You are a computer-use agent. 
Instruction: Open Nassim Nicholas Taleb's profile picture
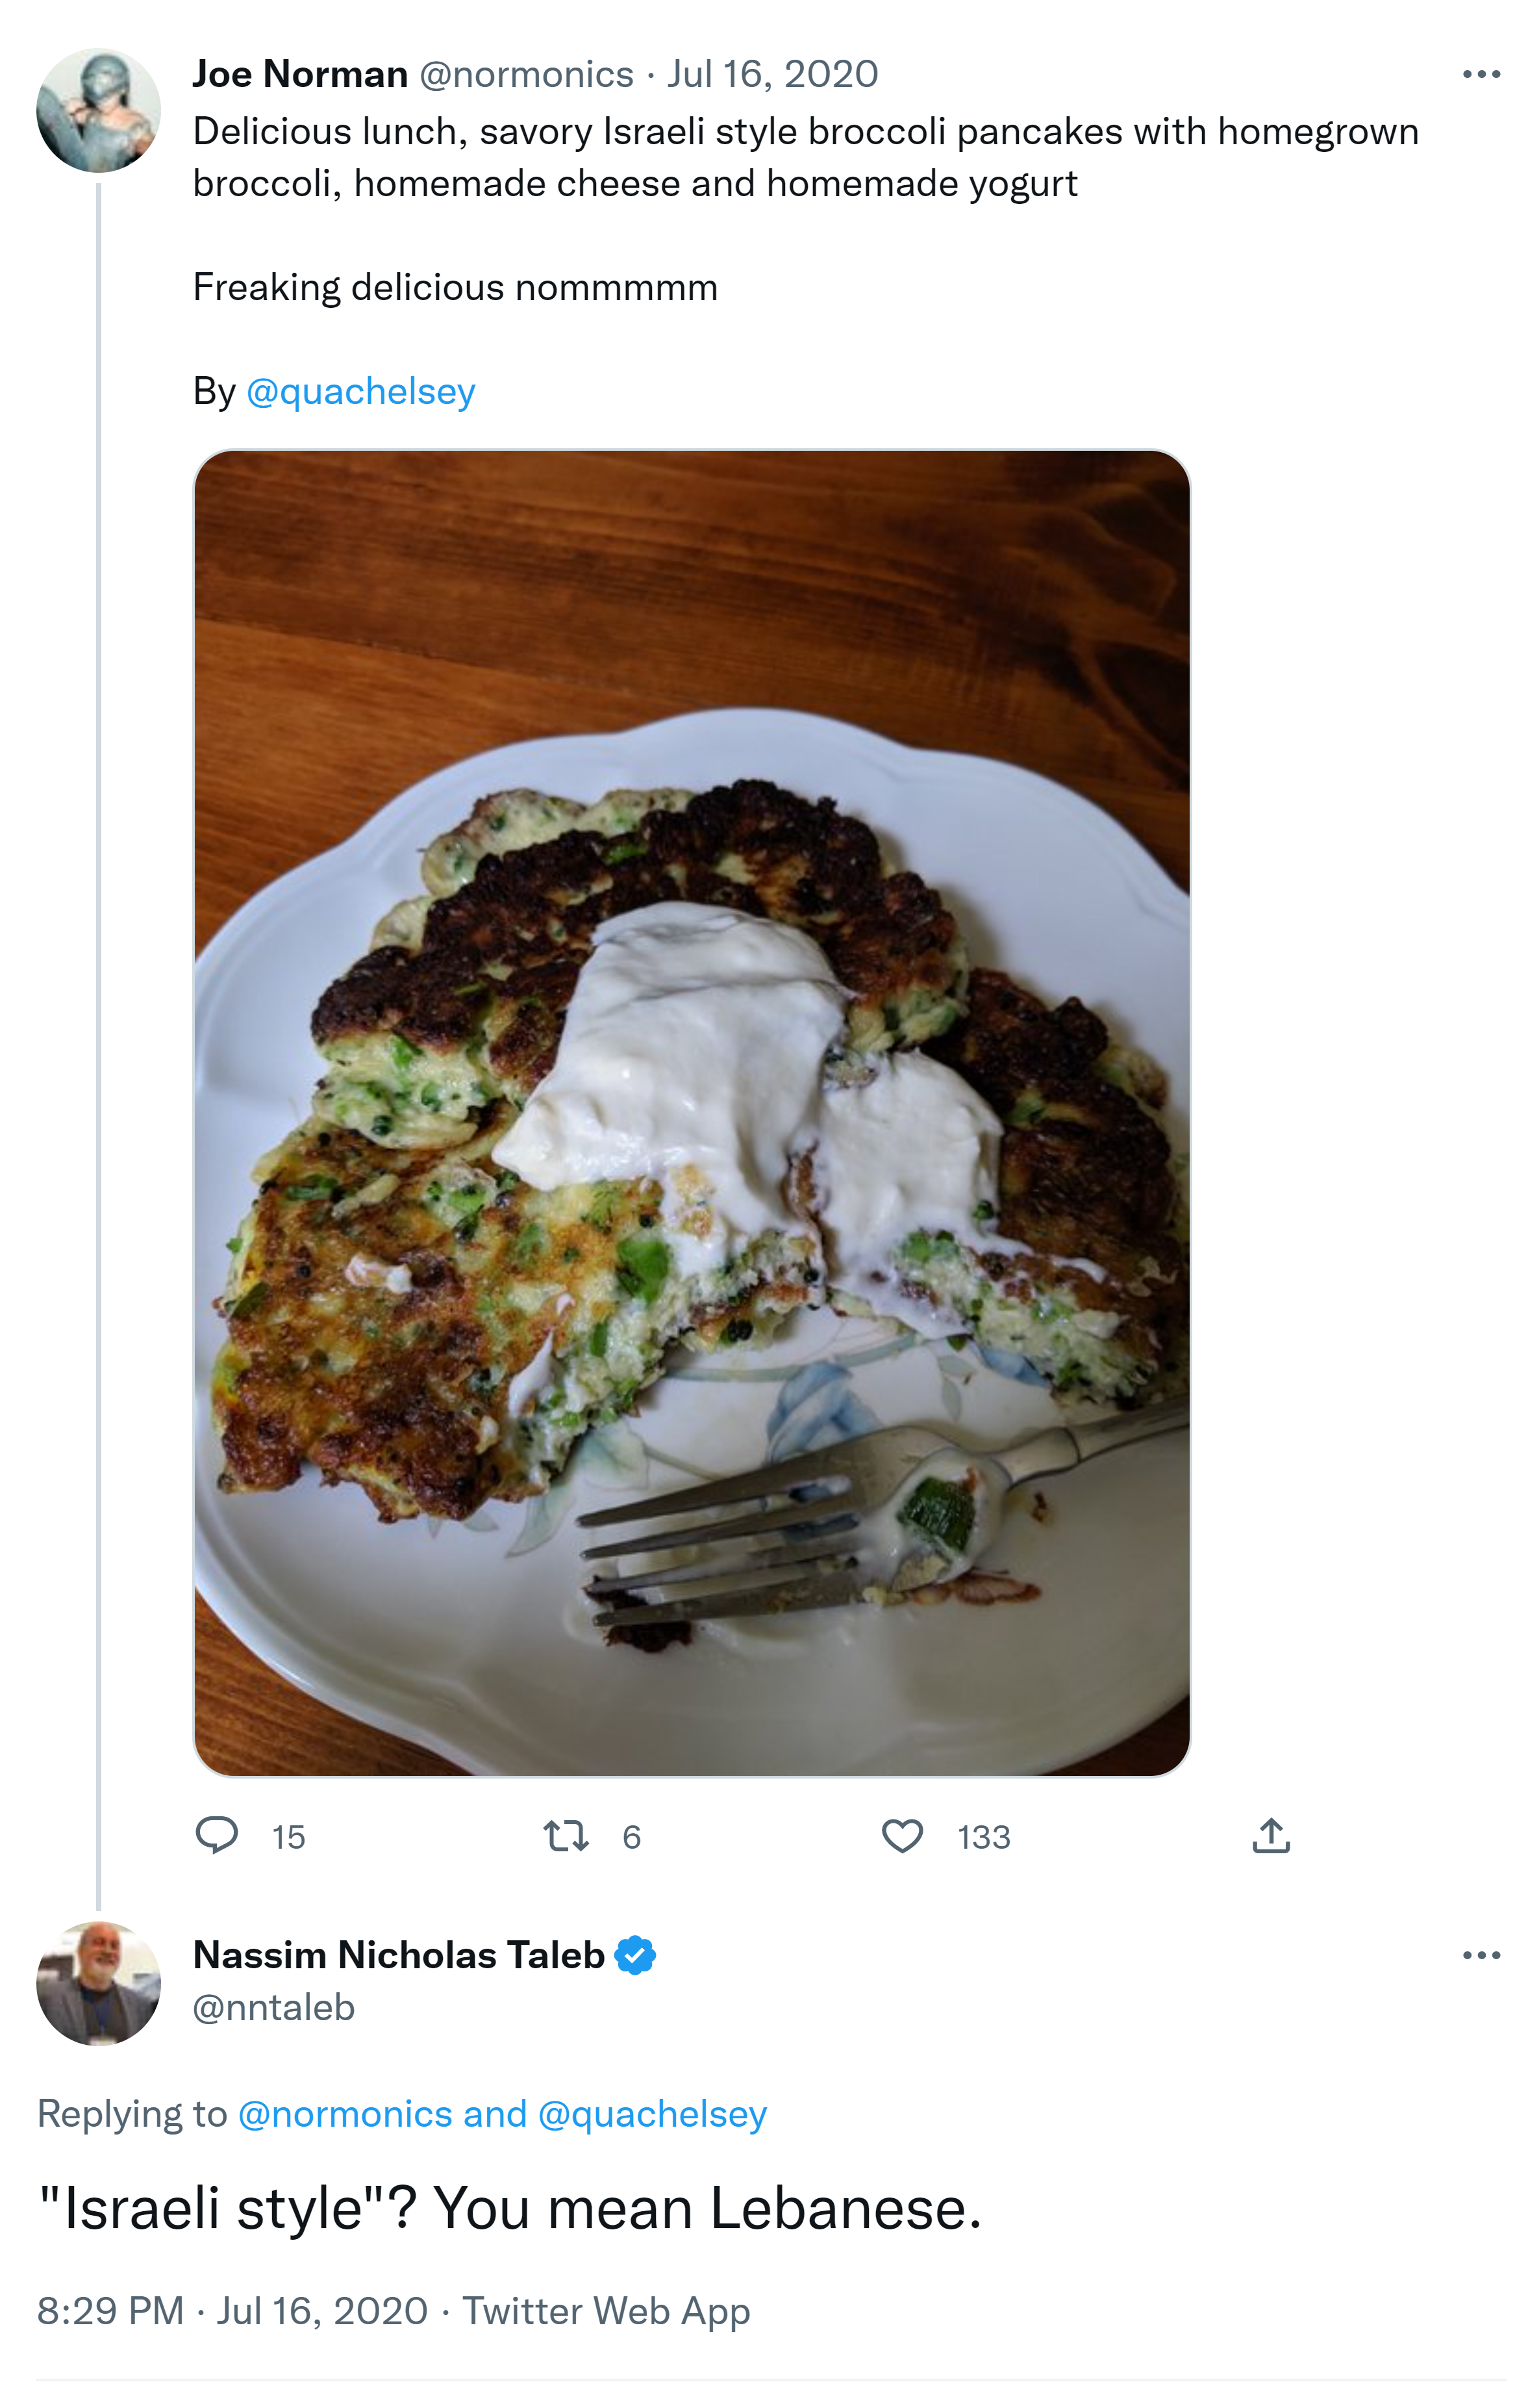point(98,1982)
